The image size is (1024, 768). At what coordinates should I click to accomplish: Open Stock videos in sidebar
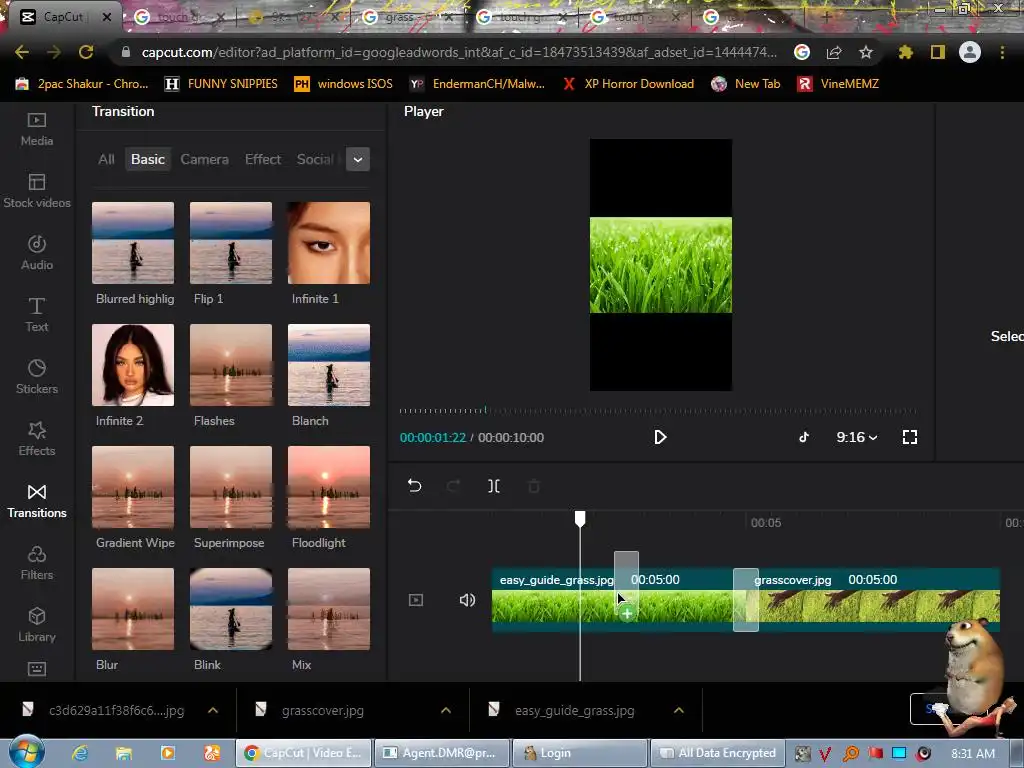tap(37, 191)
